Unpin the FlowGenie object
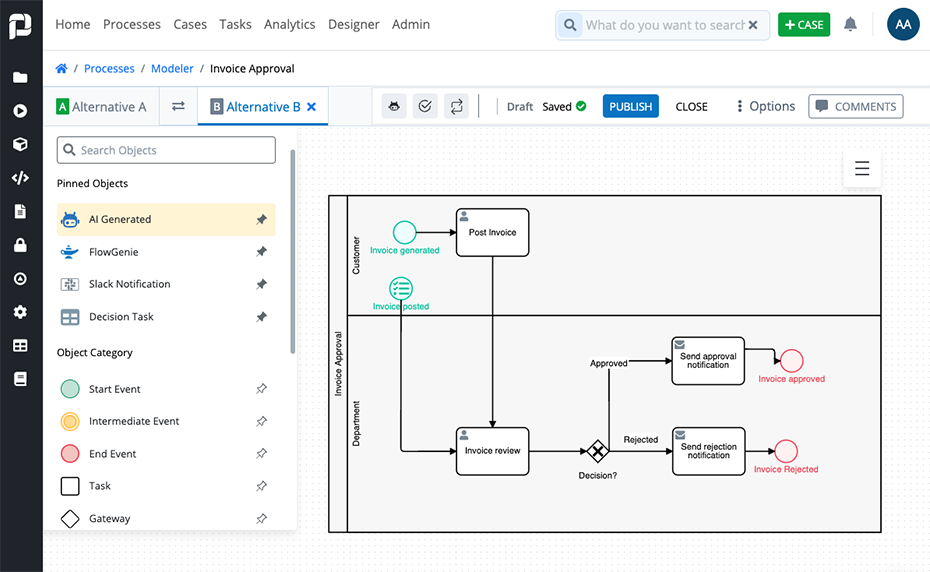 (x=261, y=252)
